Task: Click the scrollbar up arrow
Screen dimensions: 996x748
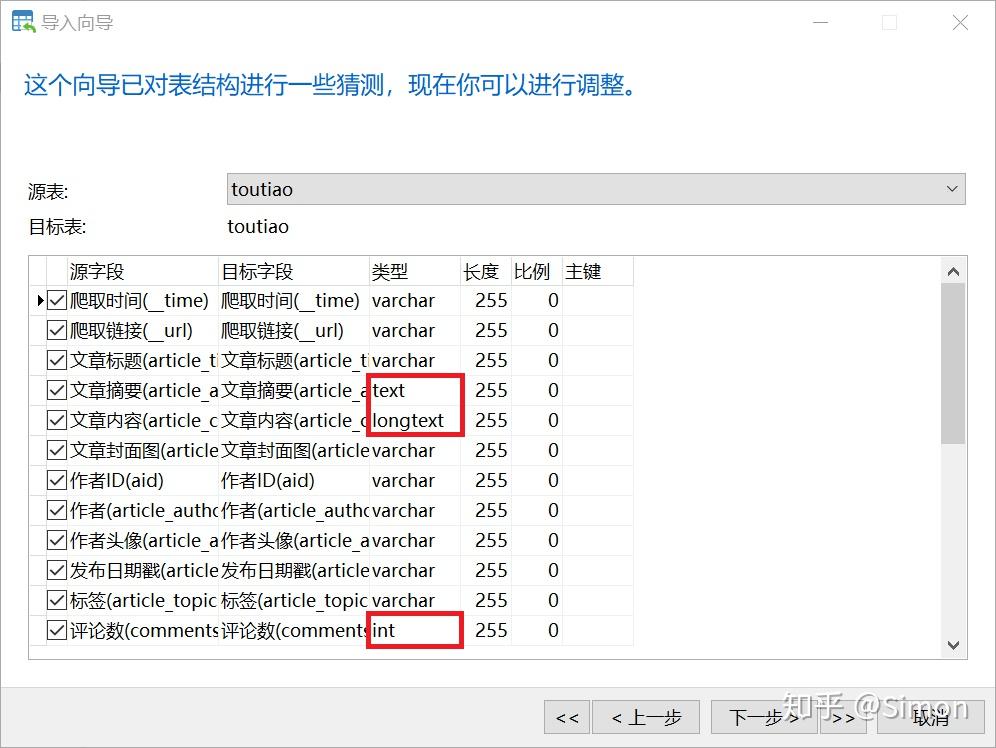Action: click(x=953, y=272)
